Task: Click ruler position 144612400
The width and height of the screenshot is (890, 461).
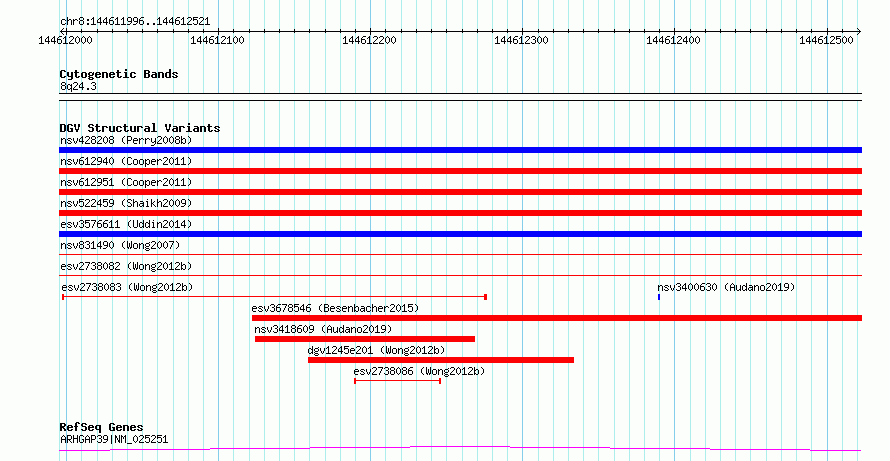Action: [674, 40]
